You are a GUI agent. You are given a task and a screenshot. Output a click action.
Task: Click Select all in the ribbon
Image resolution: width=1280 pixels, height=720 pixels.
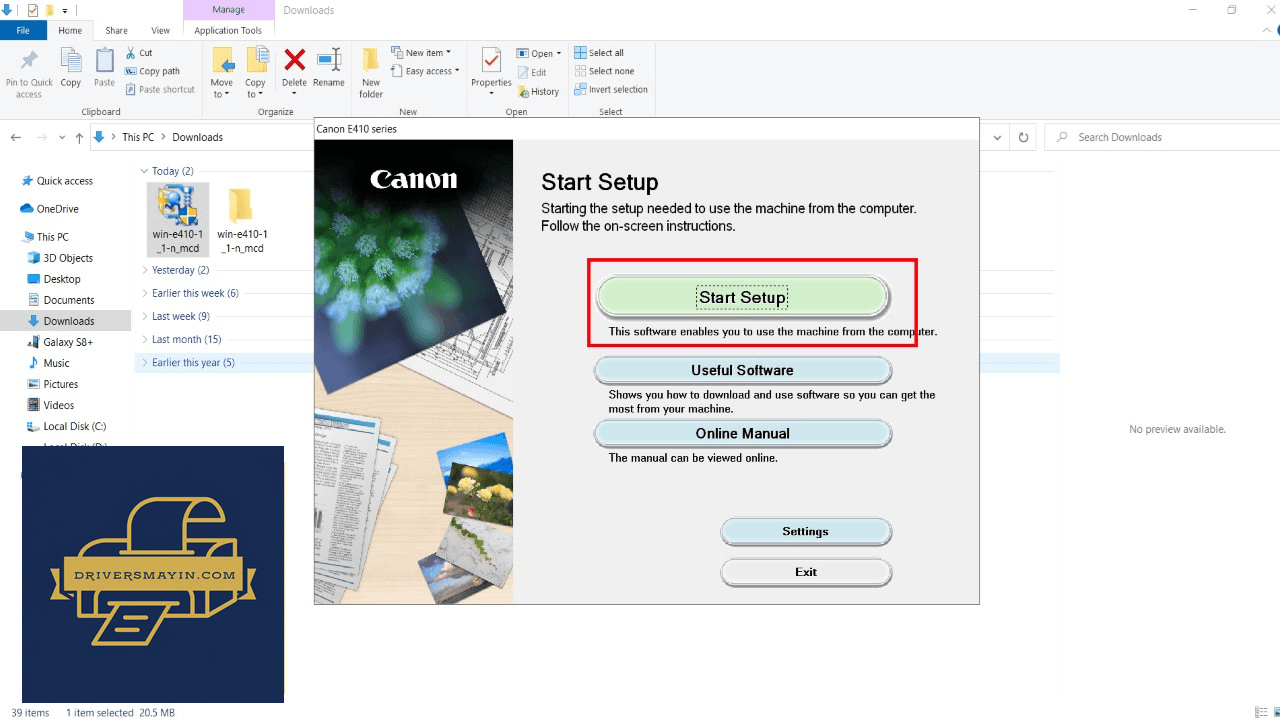coord(599,53)
